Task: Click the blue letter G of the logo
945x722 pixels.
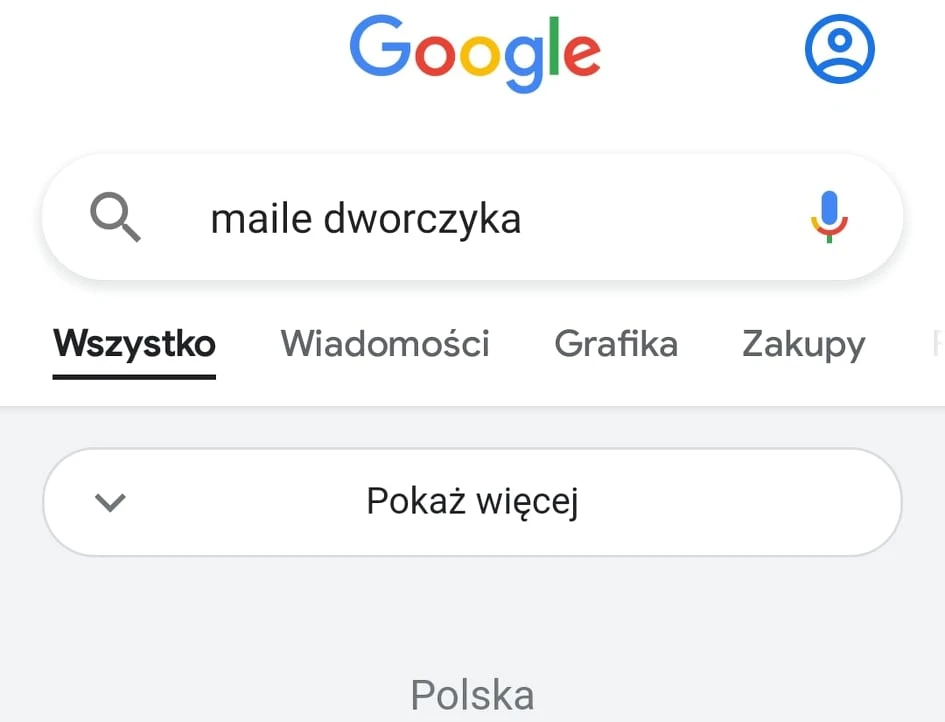Action: point(380,46)
